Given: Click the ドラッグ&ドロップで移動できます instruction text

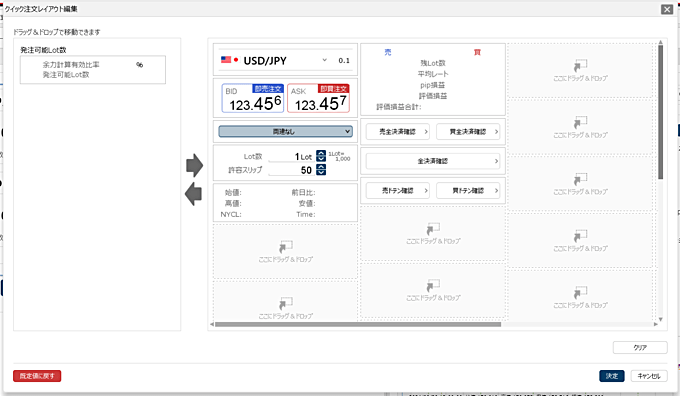Looking at the screenshot, I should pos(56,32).
